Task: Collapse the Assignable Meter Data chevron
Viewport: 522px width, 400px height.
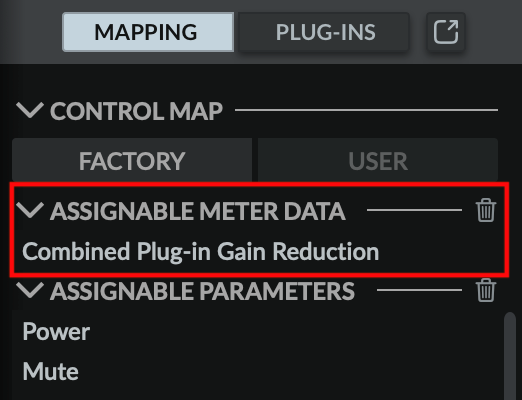Action: coord(30,210)
